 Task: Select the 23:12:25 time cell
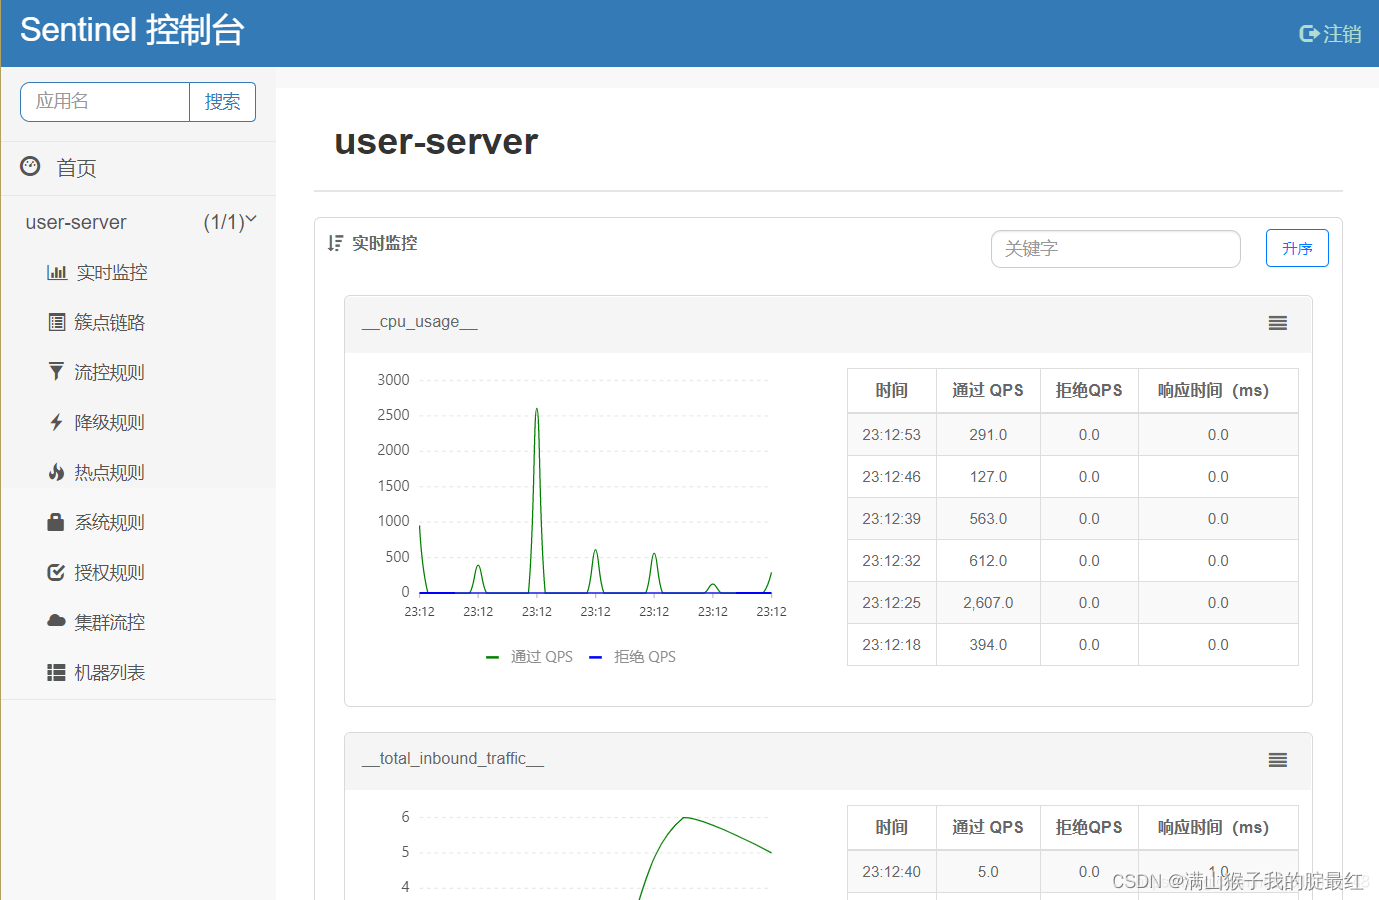[x=892, y=603]
